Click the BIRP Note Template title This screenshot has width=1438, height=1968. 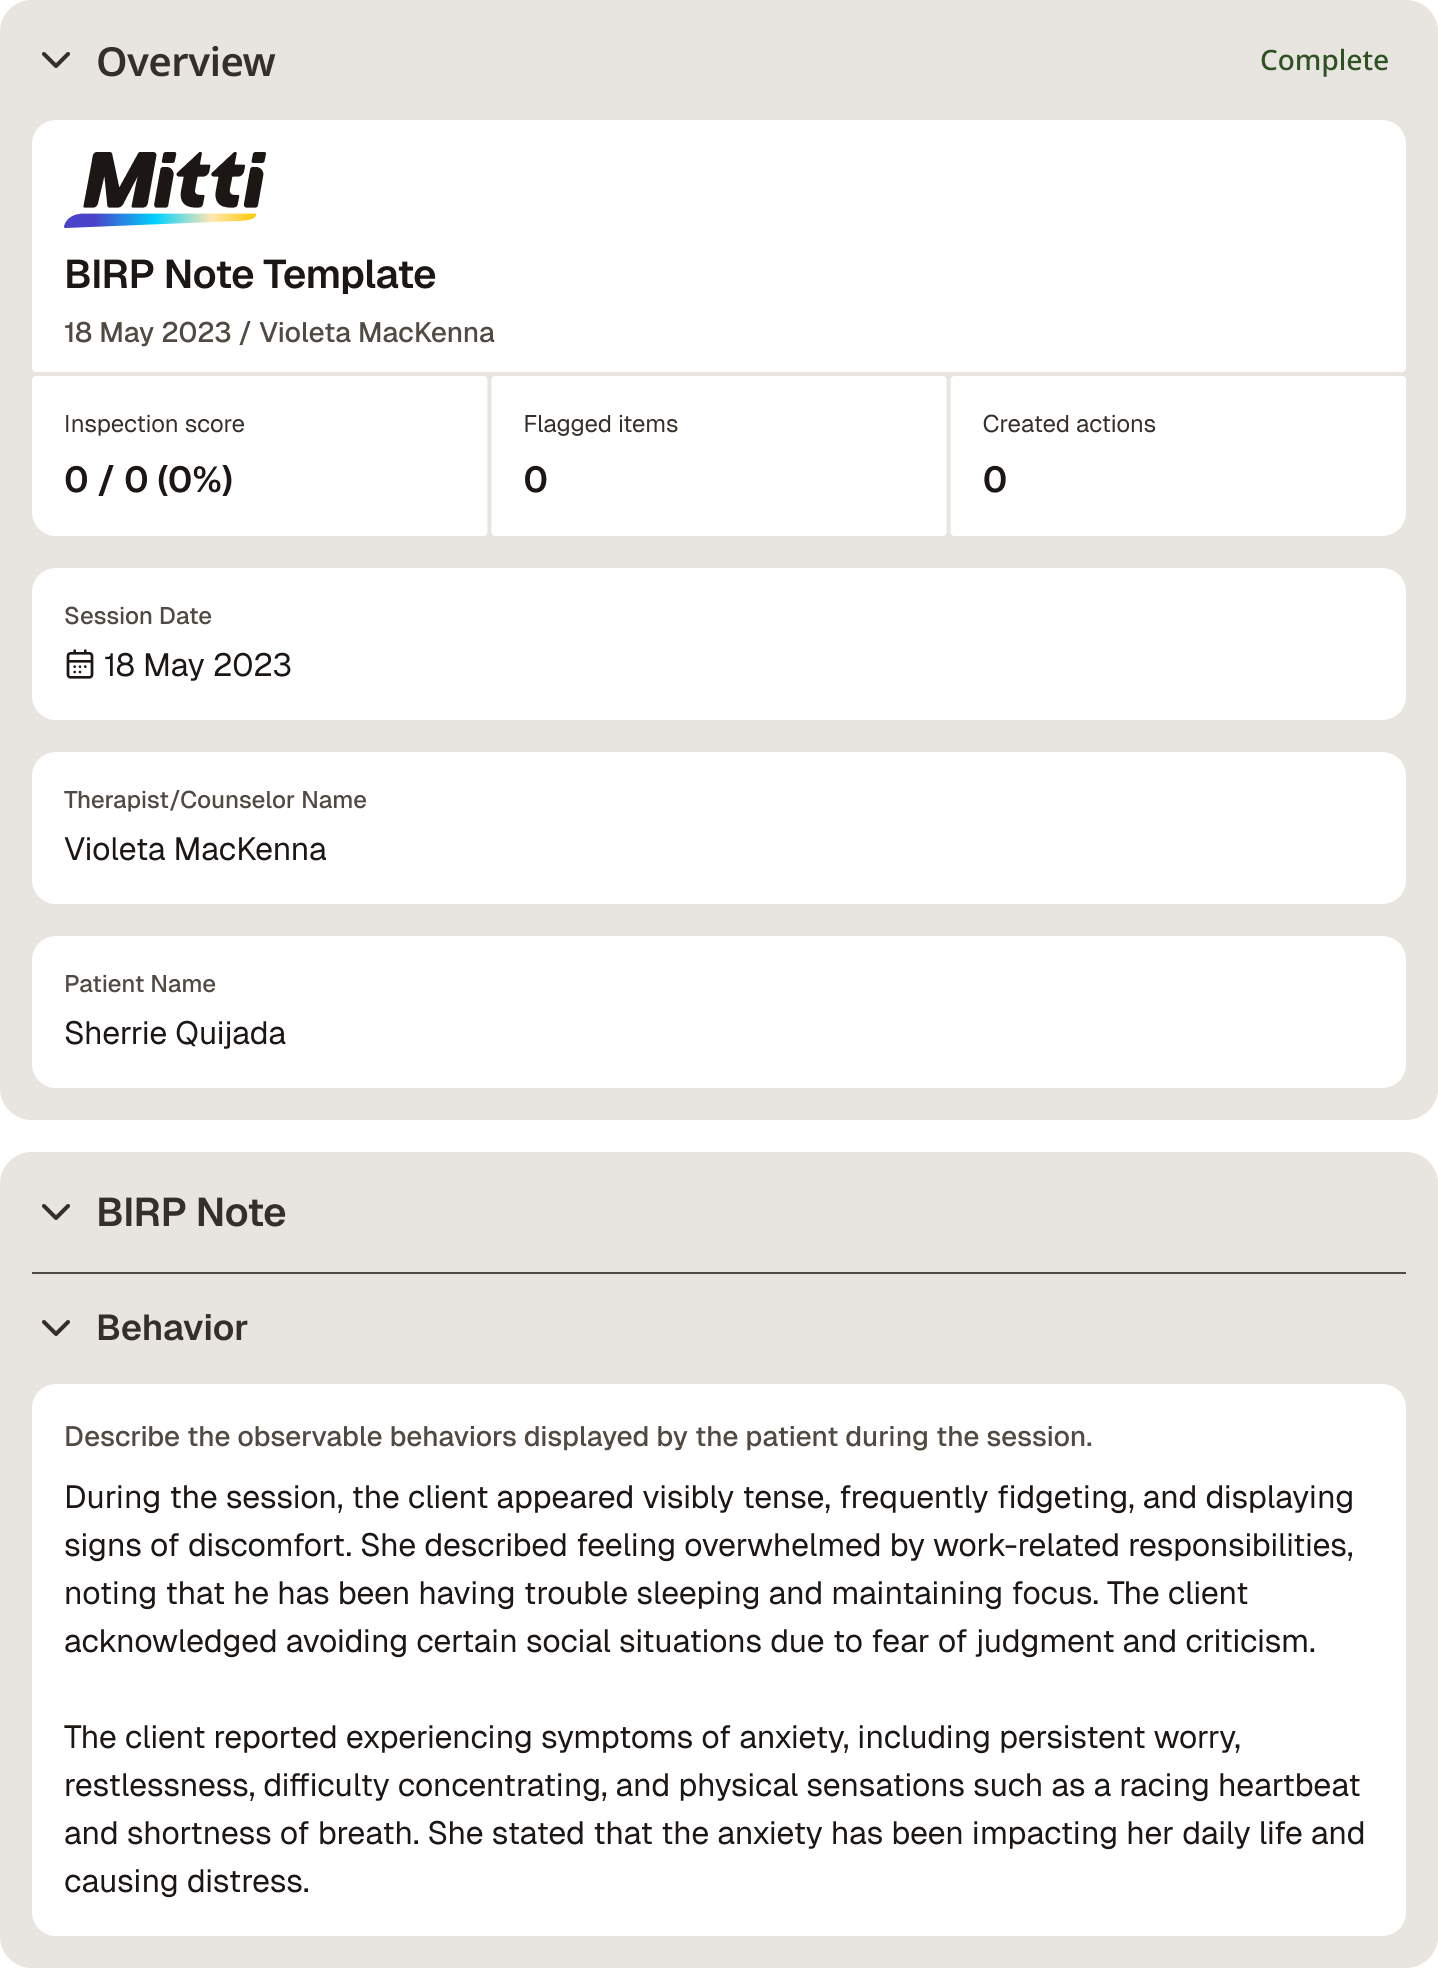click(250, 274)
